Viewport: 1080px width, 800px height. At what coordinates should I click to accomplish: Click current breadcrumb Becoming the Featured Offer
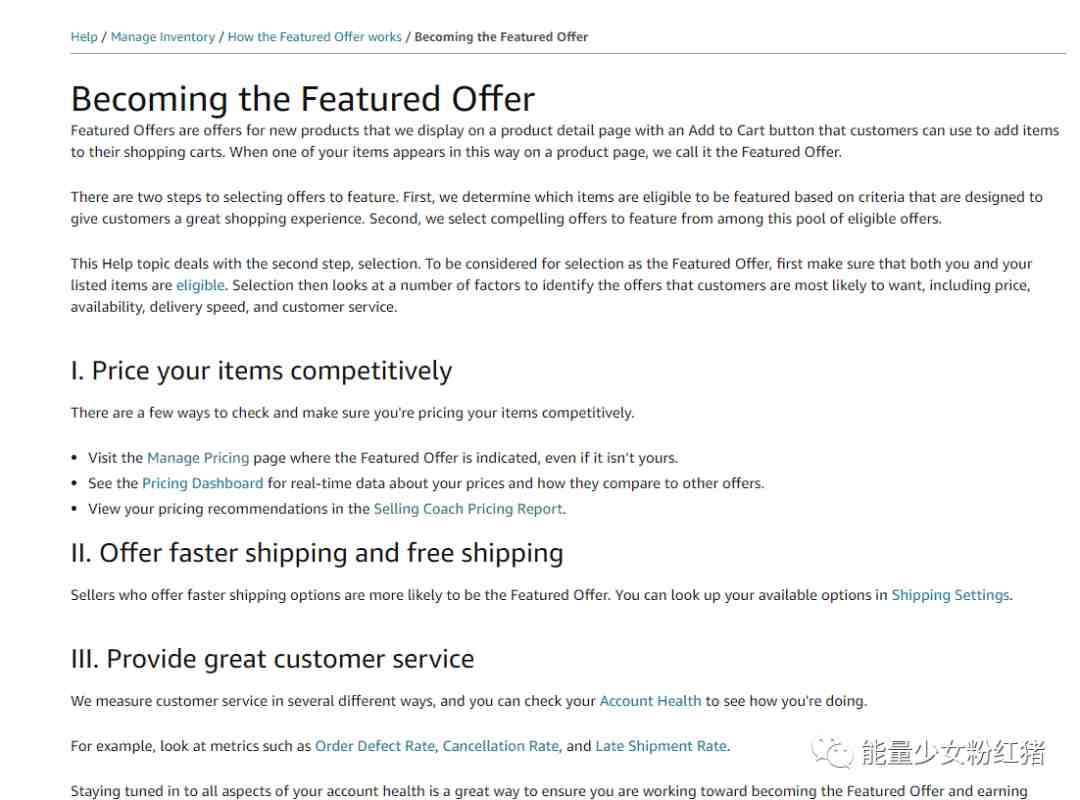(501, 37)
